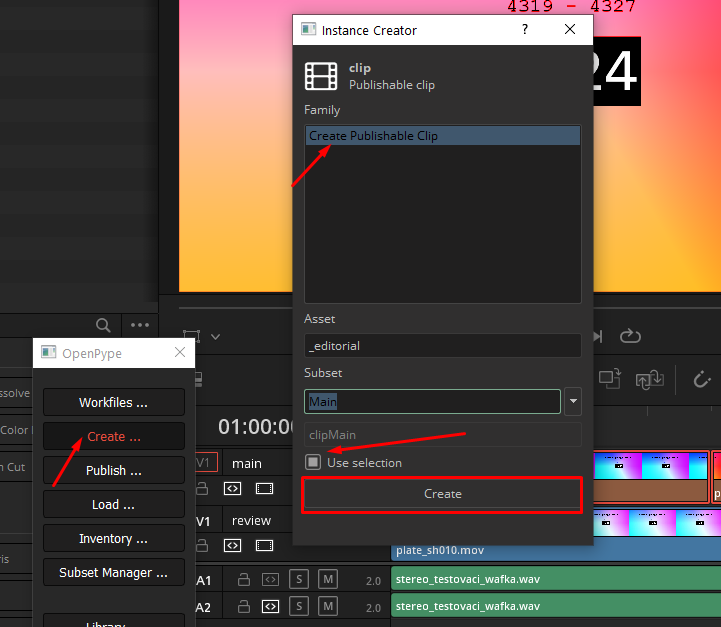This screenshot has height=627, width=721.
Task: Click the search magnifier icon
Action: pyautogui.click(x=103, y=325)
